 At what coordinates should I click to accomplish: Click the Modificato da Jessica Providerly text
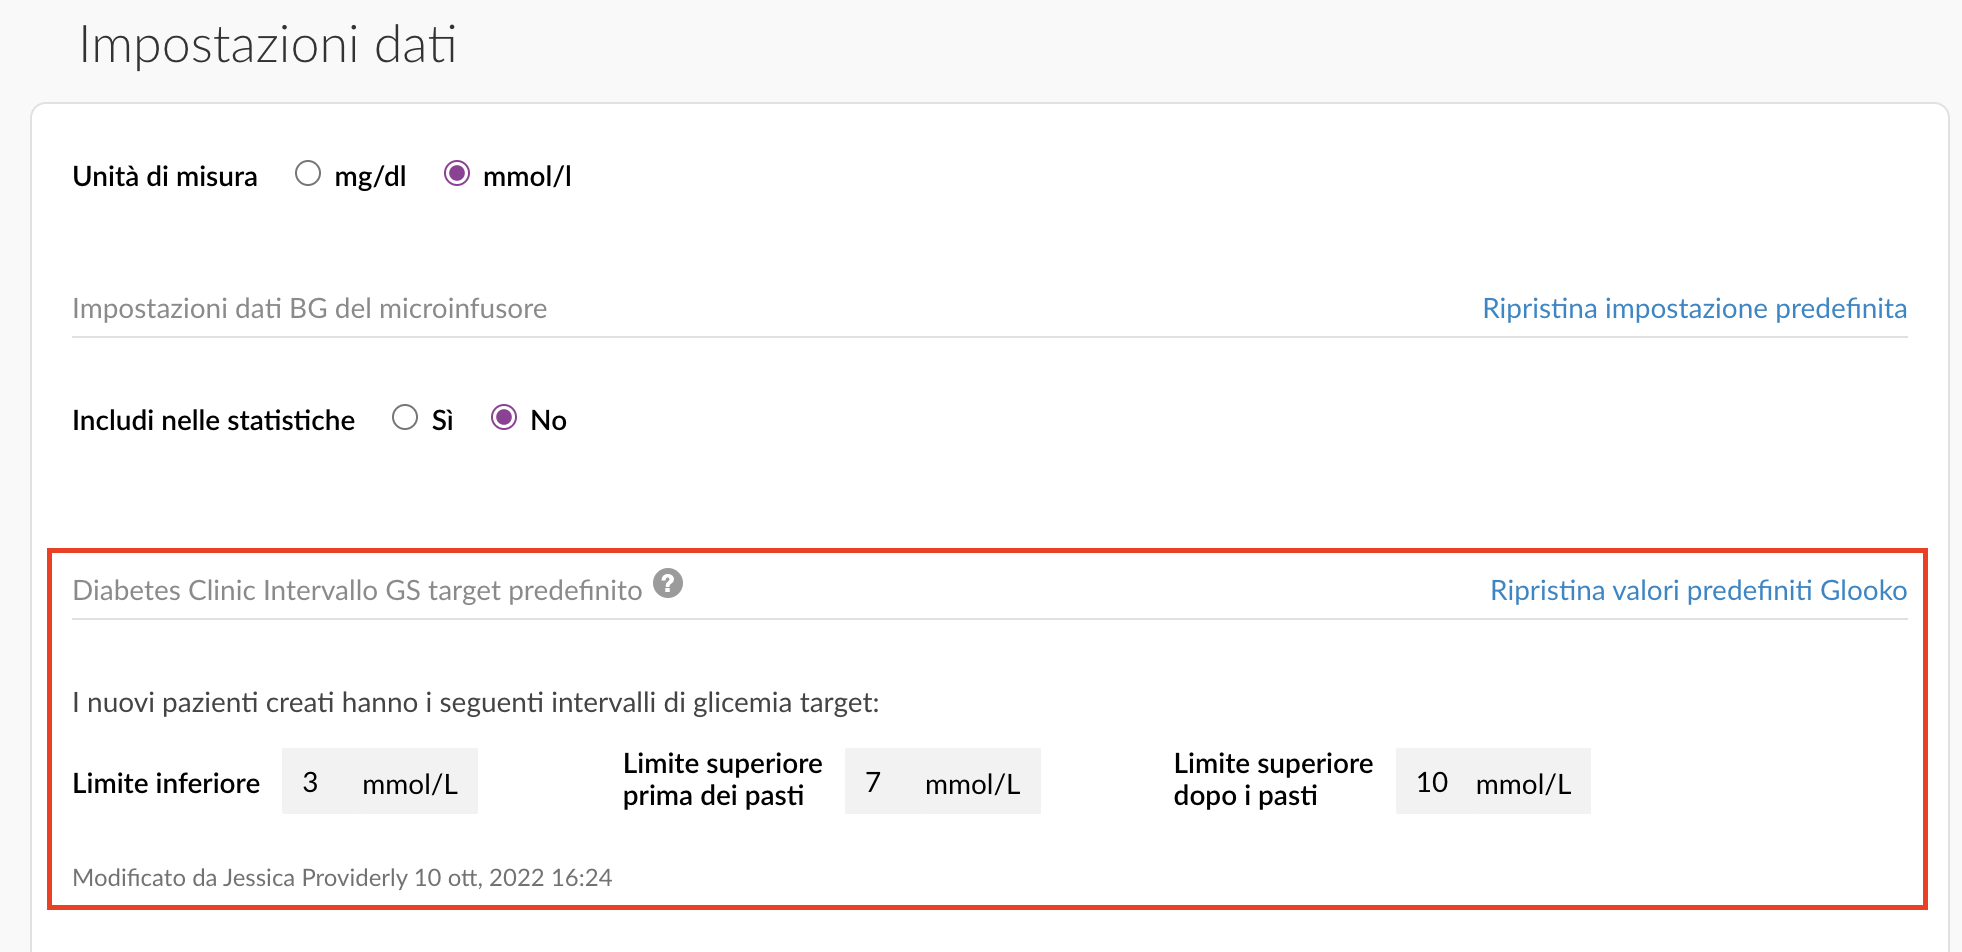click(x=342, y=877)
